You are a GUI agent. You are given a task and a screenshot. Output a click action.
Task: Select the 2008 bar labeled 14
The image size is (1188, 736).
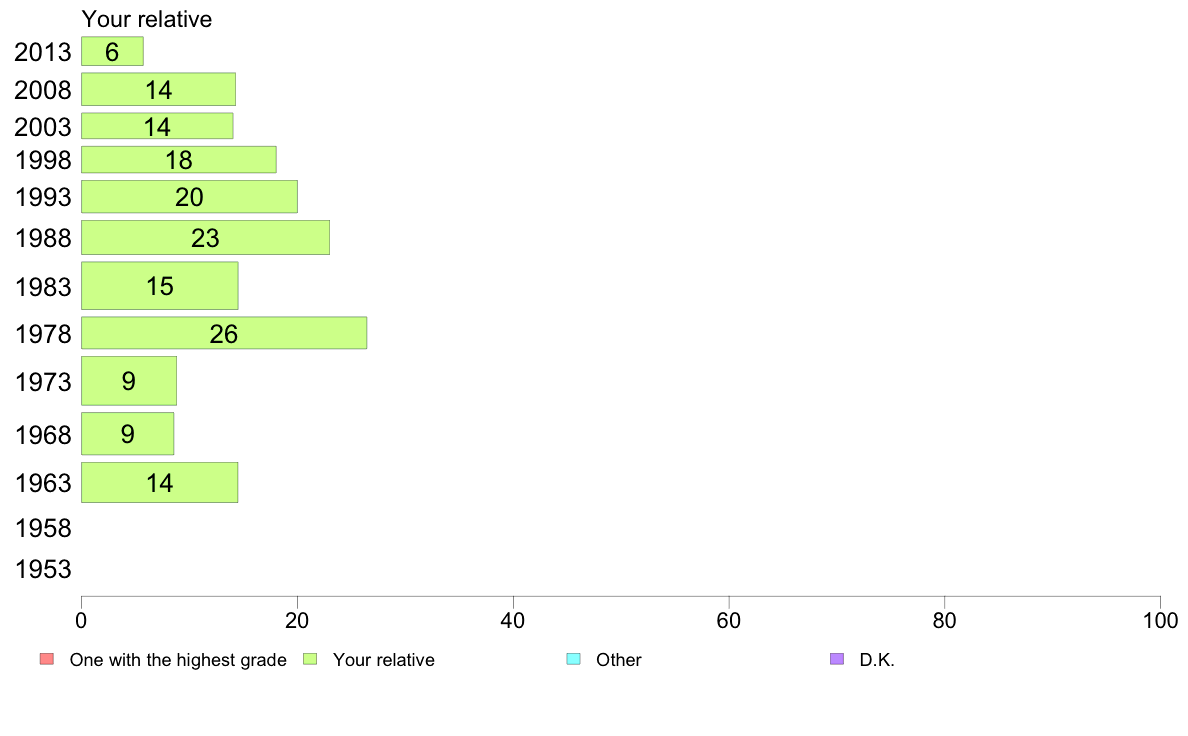click(158, 89)
